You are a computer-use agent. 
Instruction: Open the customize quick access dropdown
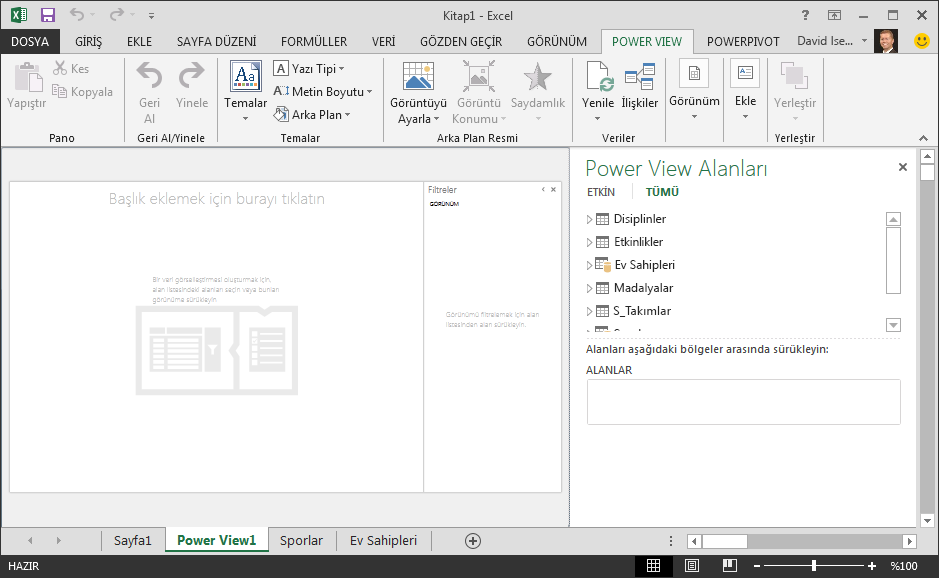(152, 16)
